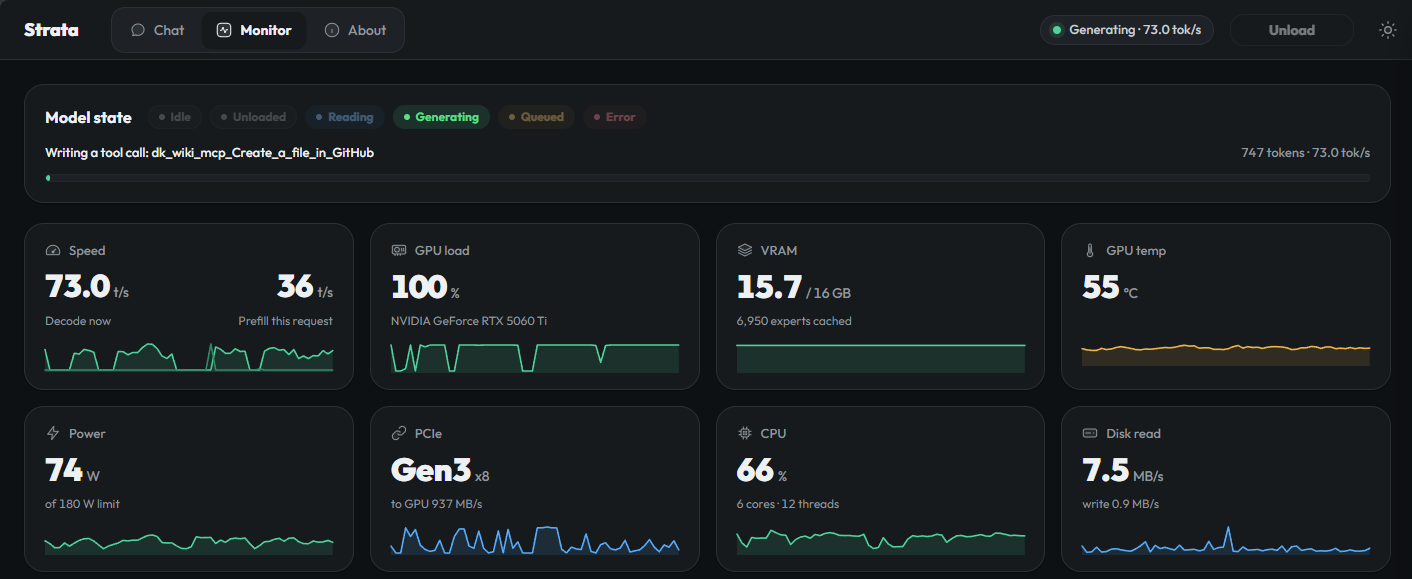Click the Speed gauge icon

click(x=53, y=250)
